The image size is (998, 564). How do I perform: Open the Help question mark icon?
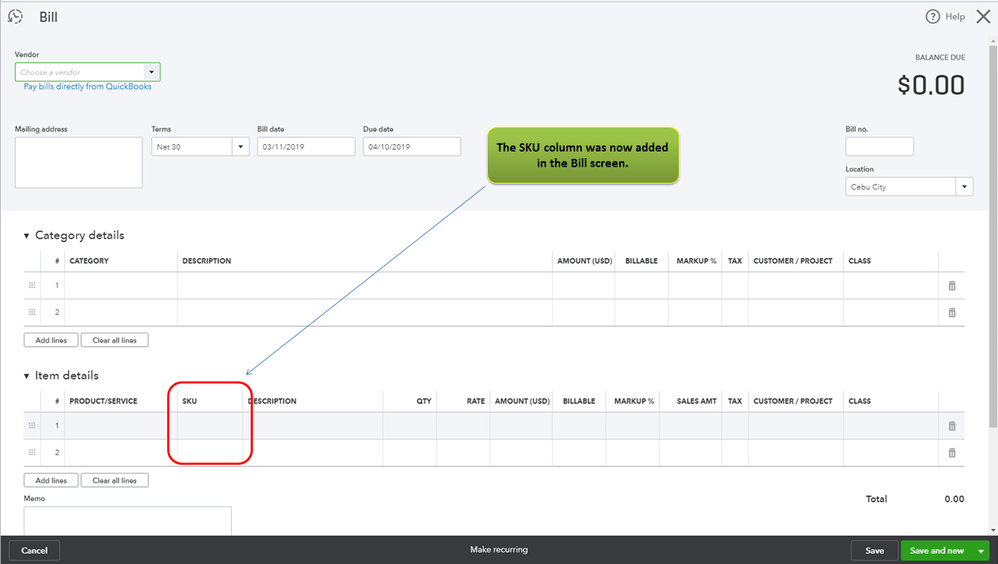tap(932, 17)
